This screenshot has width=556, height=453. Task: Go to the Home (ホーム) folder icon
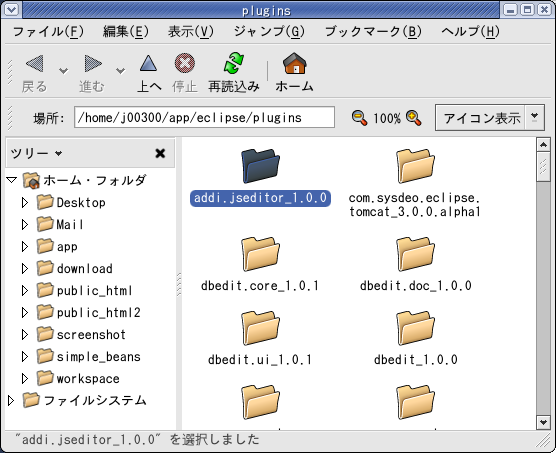(294, 63)
